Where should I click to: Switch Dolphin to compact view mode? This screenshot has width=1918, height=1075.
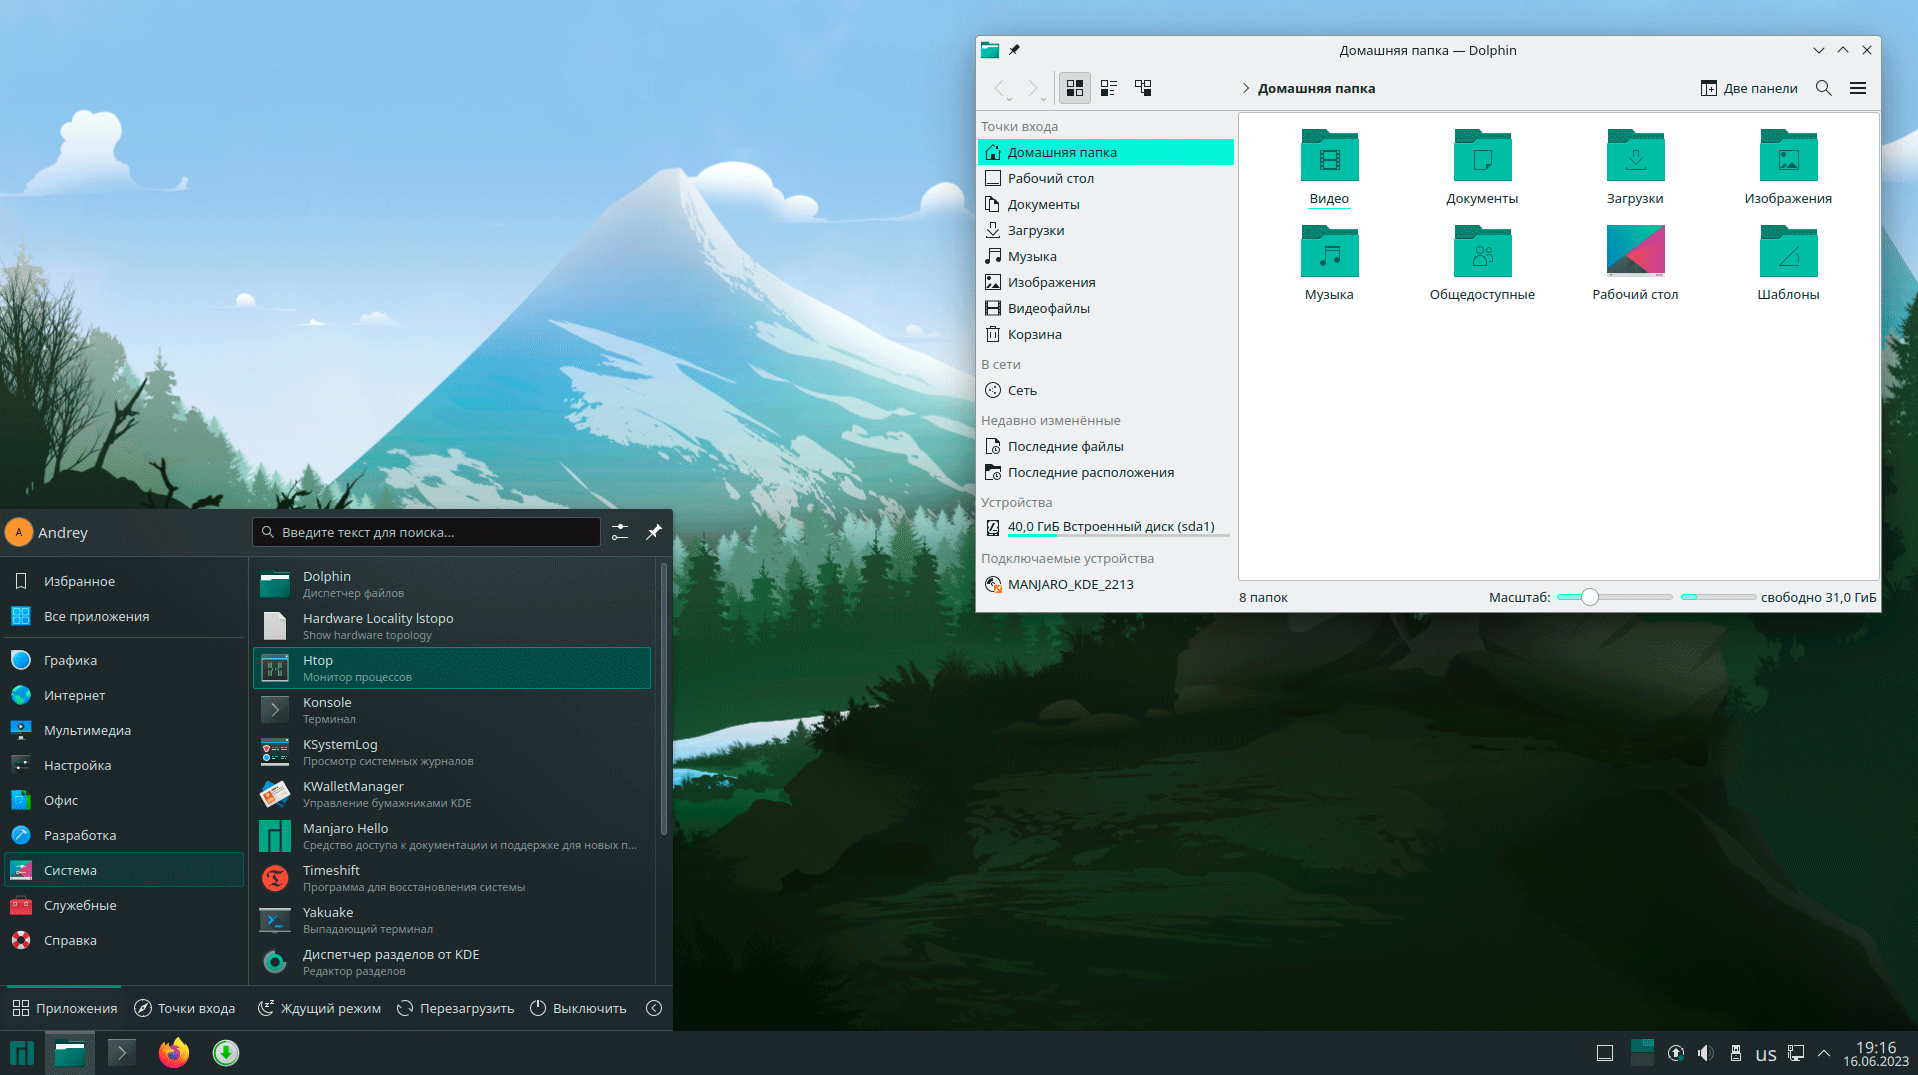click(x=1108, y=88)
